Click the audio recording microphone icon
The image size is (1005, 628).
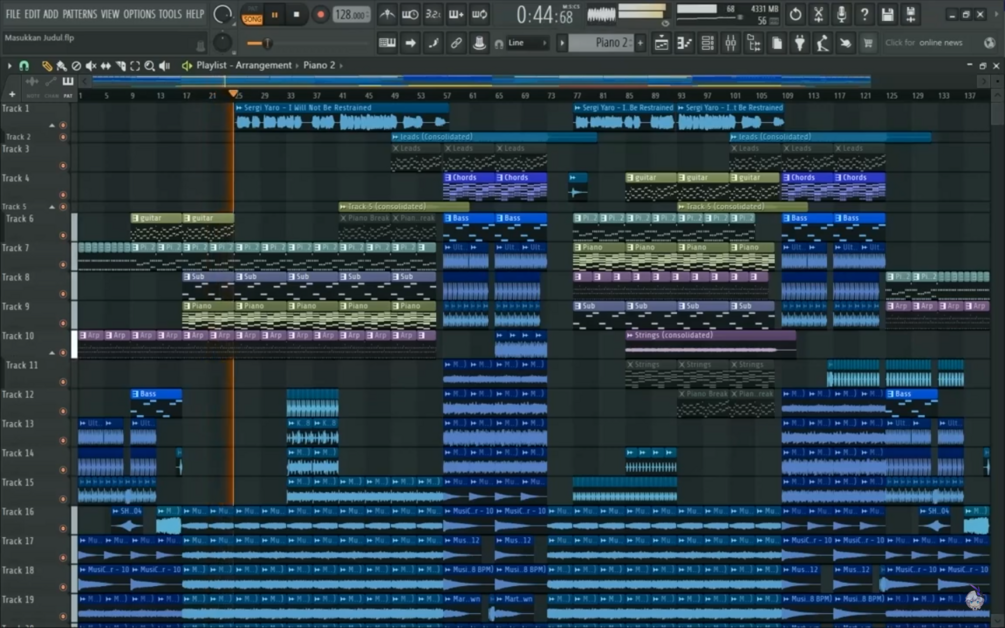coord(842,14)
